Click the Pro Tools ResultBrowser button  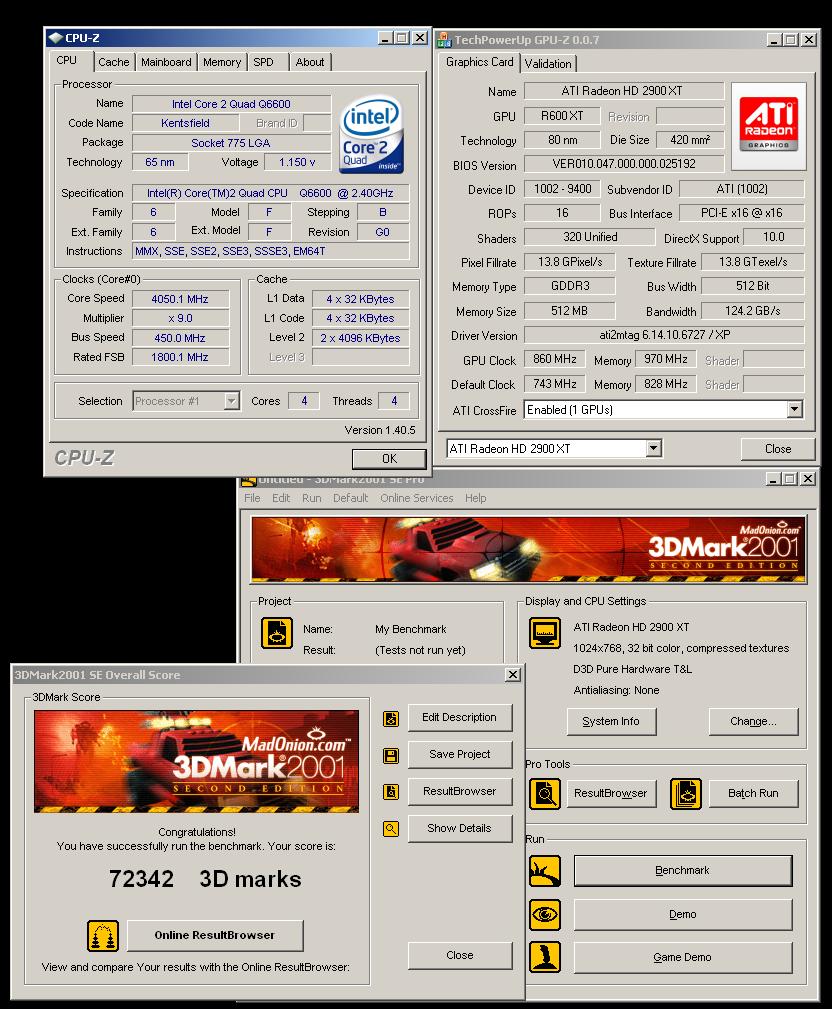(611, 793)
